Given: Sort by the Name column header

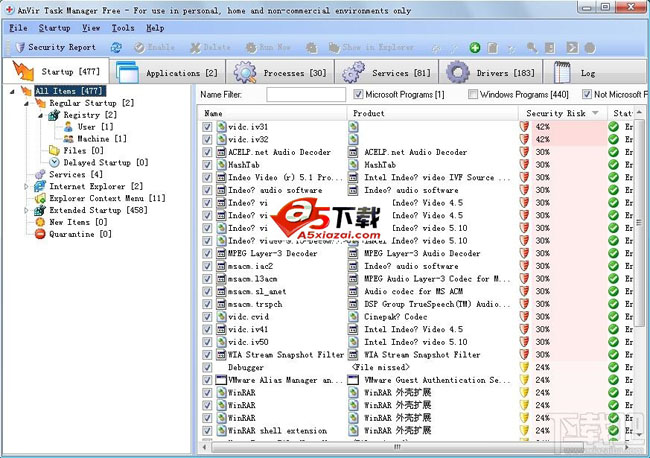Looking at the screenshot, I should pos(272,113).
